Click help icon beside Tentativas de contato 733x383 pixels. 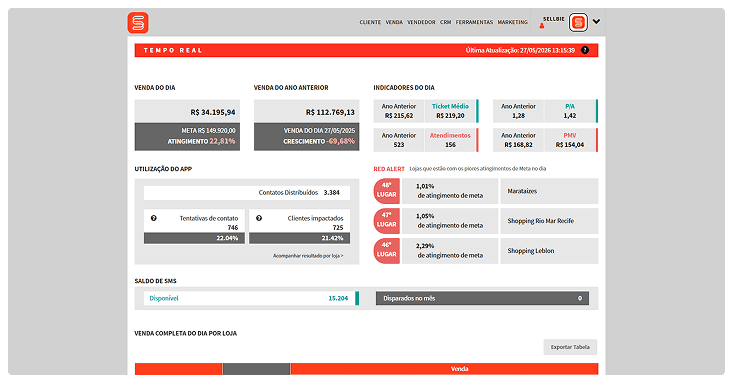click(153, 218)
